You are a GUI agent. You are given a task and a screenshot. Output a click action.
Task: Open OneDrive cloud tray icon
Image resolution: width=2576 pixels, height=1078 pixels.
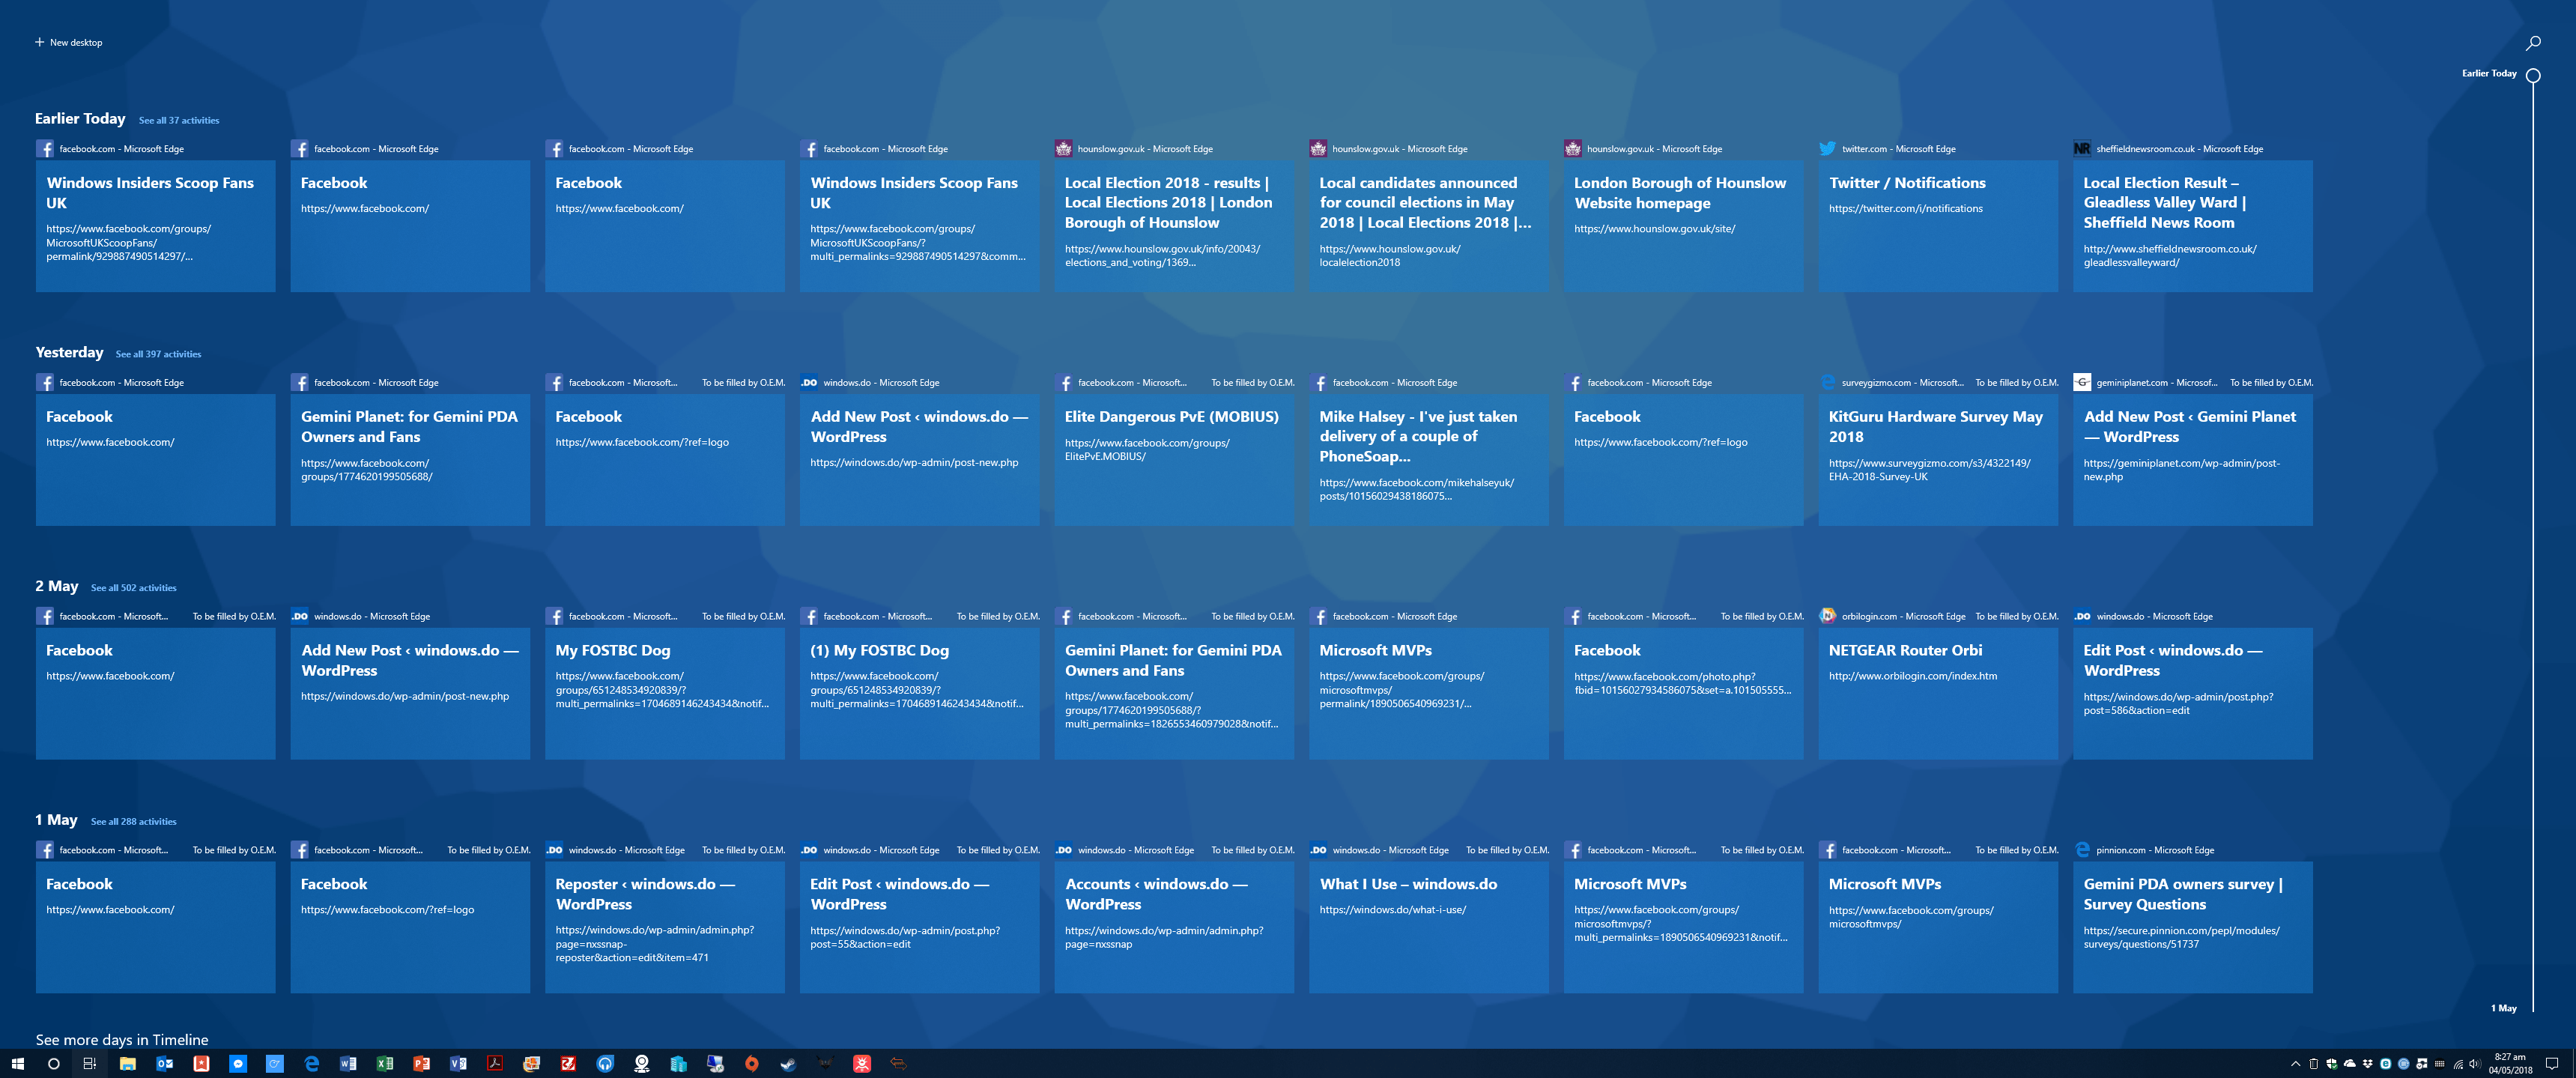tap(2350, 1064)
